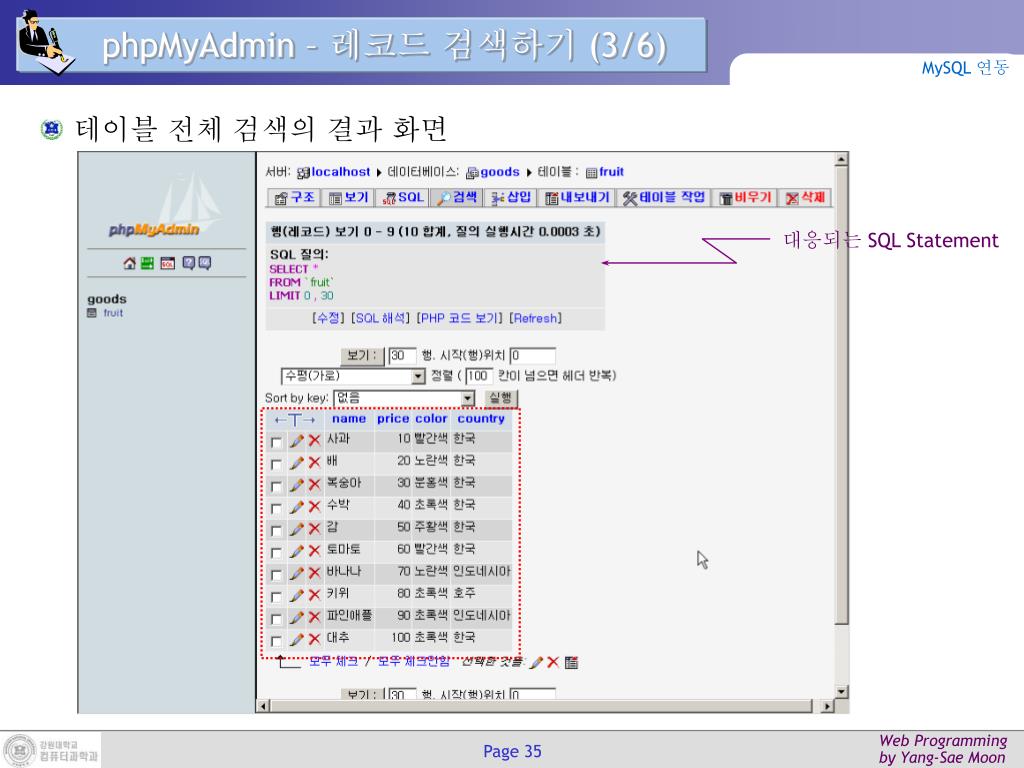Click the [SQL 해석] explain link
Viewport: 1024px width, 768px height.
pyautogui.click(x=381, y=318)
